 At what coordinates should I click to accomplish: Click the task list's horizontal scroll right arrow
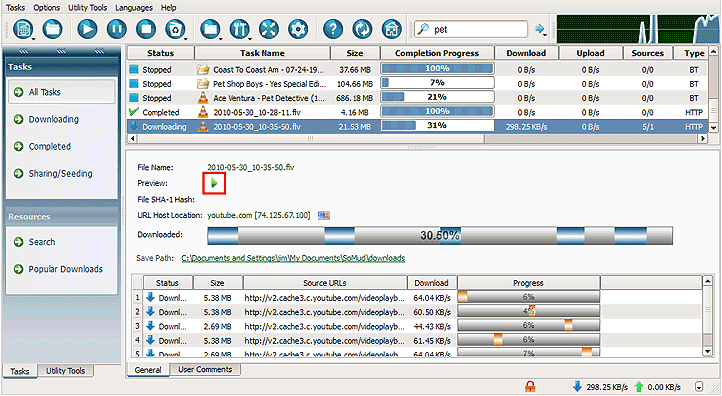coord(702,138)
